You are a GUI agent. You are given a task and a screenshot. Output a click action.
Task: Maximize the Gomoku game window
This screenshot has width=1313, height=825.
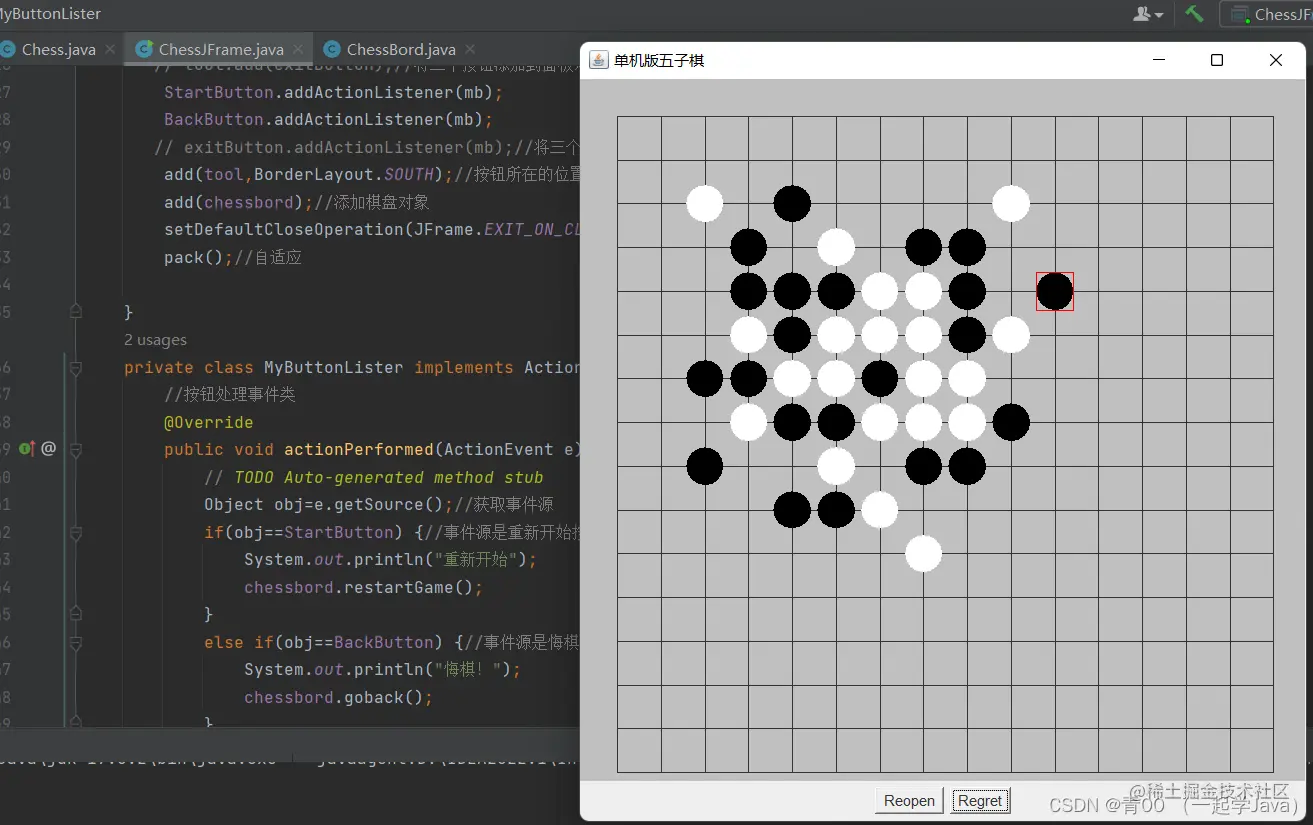click(1217, 60)
